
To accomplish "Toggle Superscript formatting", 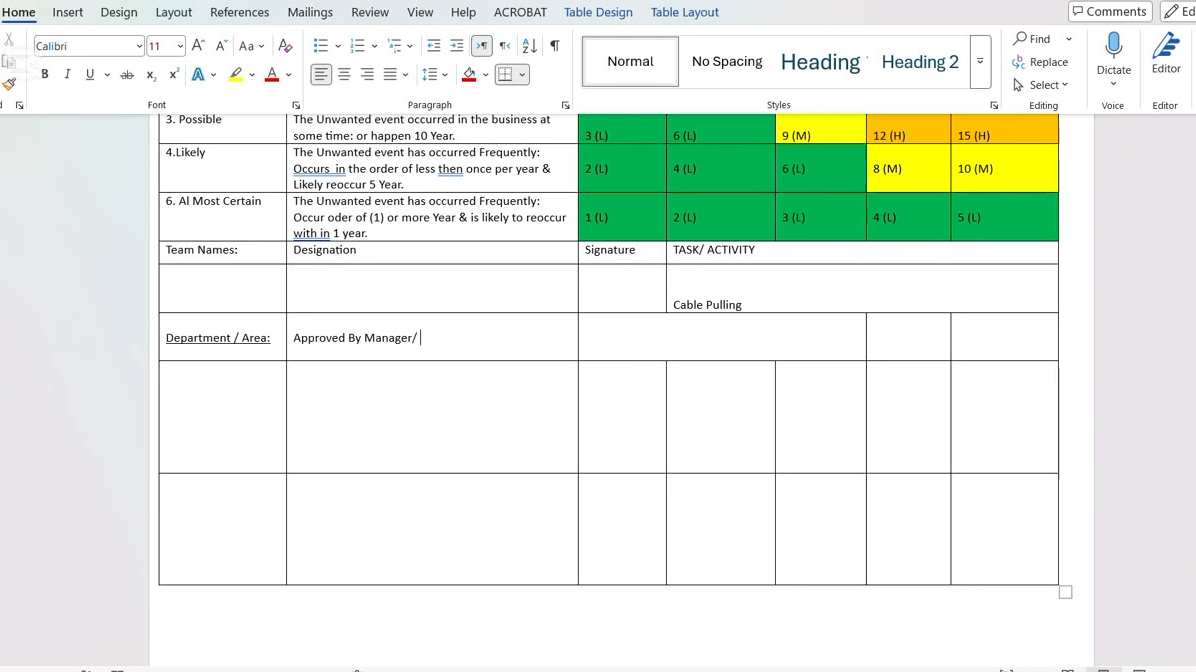I will pyautogui.click(x=174, y=74).
